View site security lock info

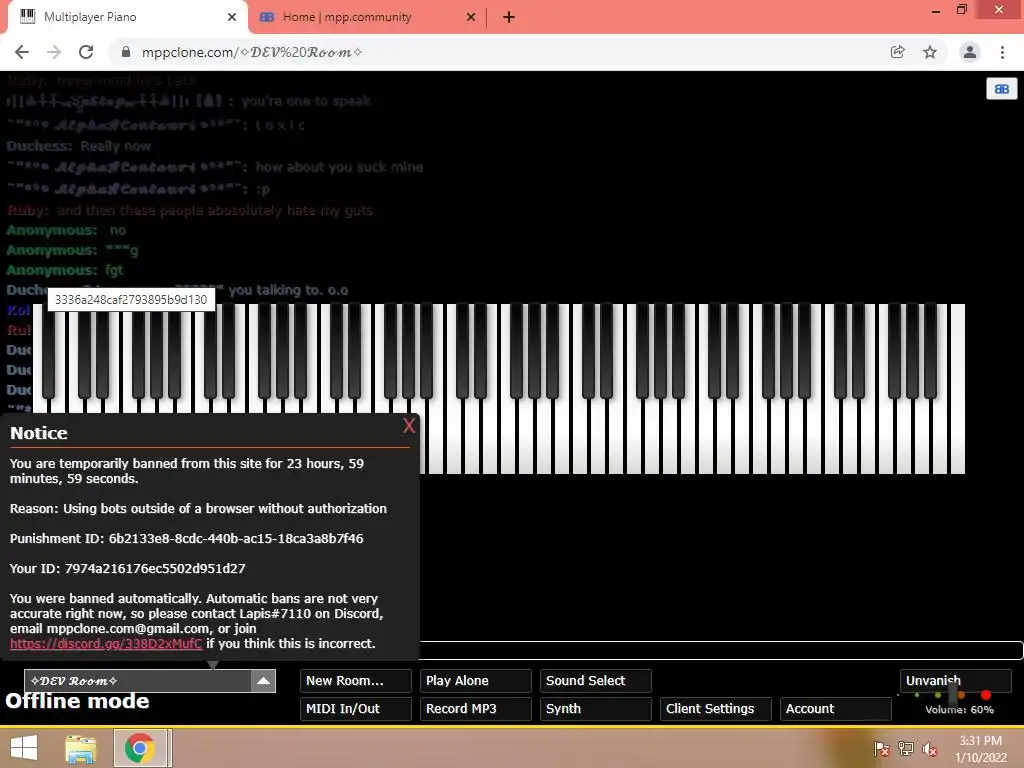point(125,52)
